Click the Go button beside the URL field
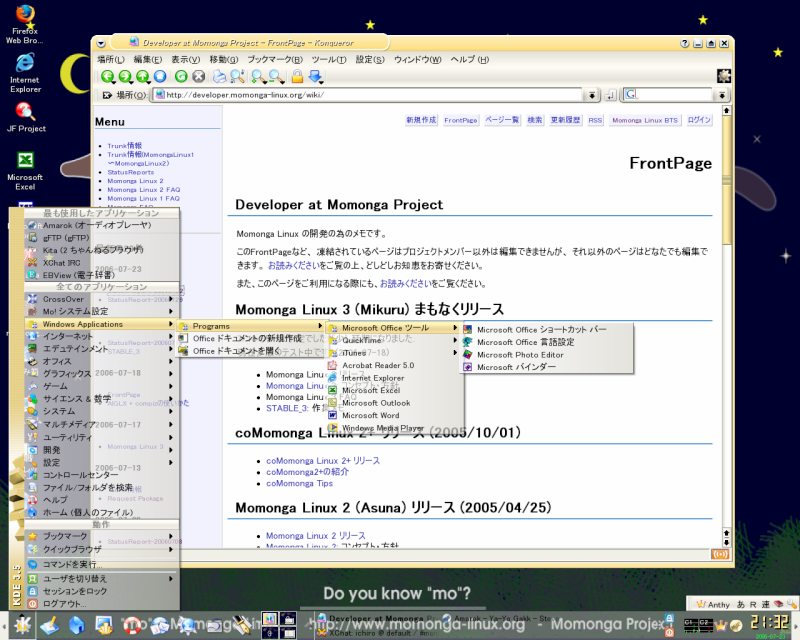This screenshot has width=800, height=640. click(x=611, y=95)
